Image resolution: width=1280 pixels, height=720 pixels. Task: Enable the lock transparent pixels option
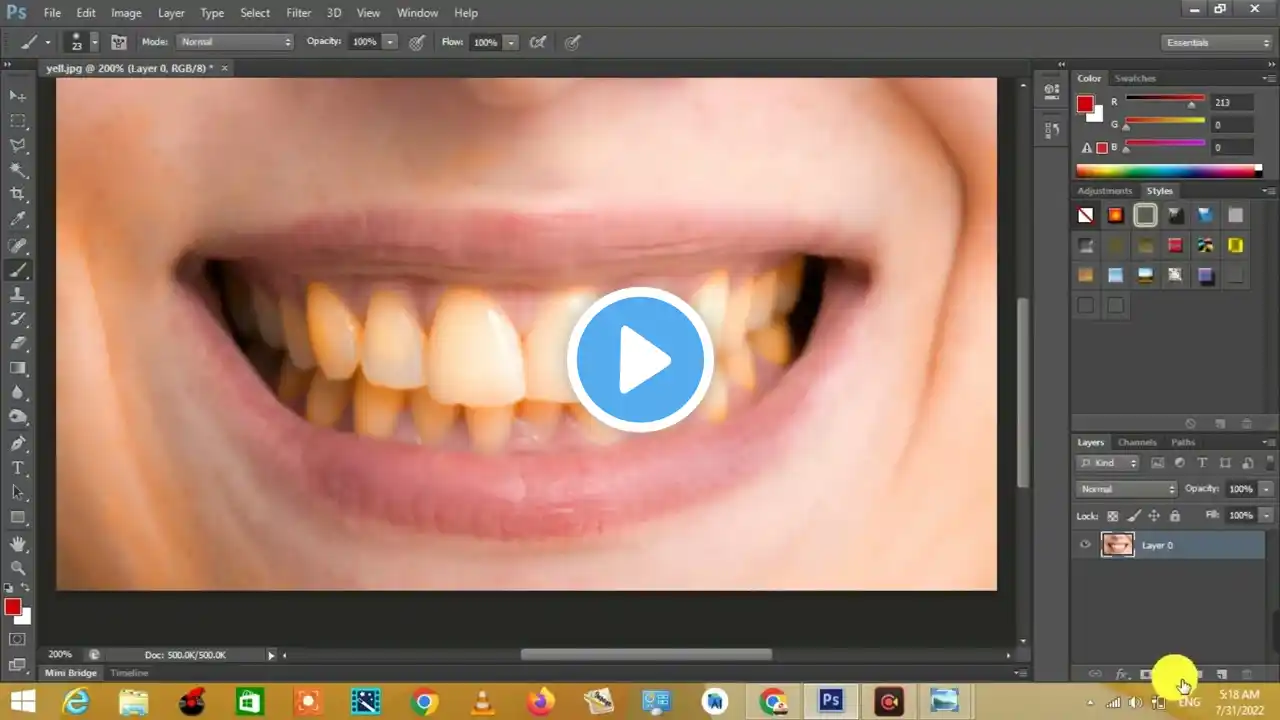pyautogui.click(x=1112, y=515)
